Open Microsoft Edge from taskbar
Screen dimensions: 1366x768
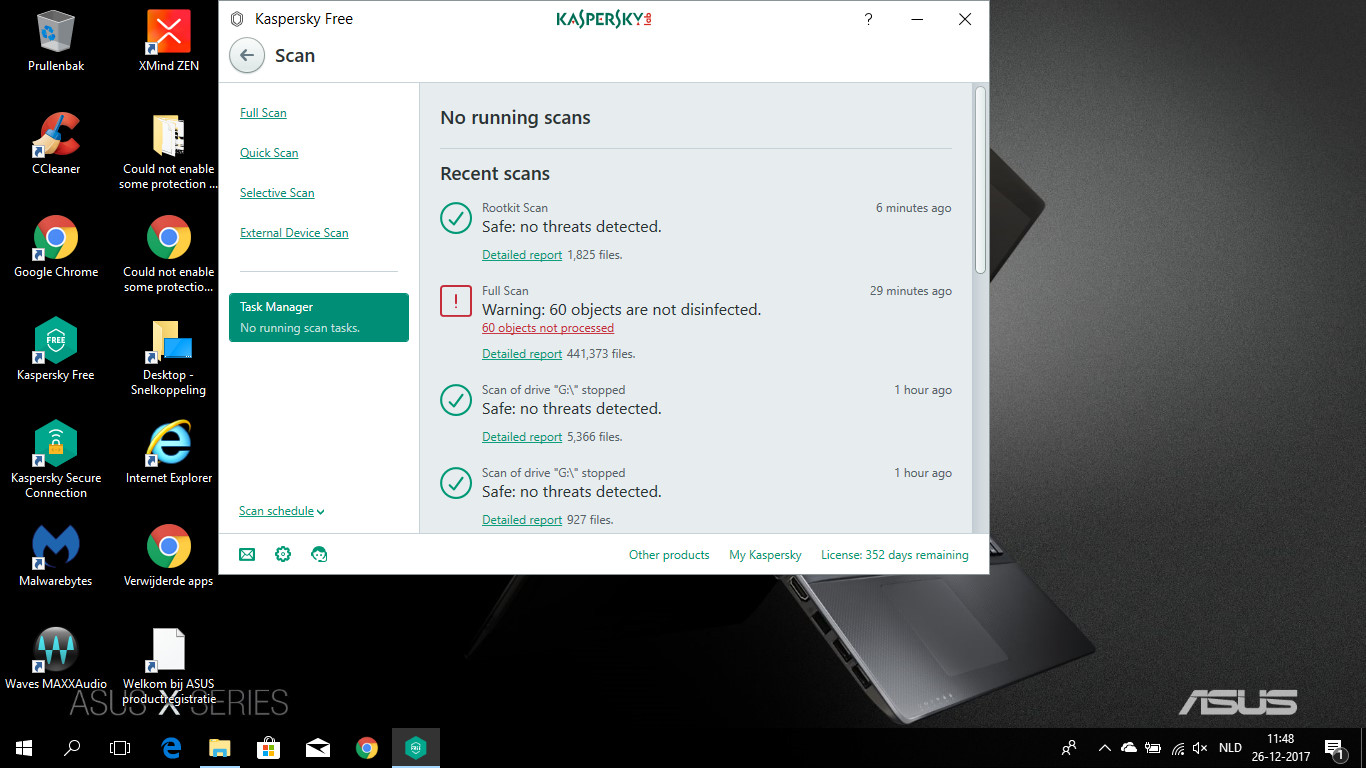pos(171,747)
